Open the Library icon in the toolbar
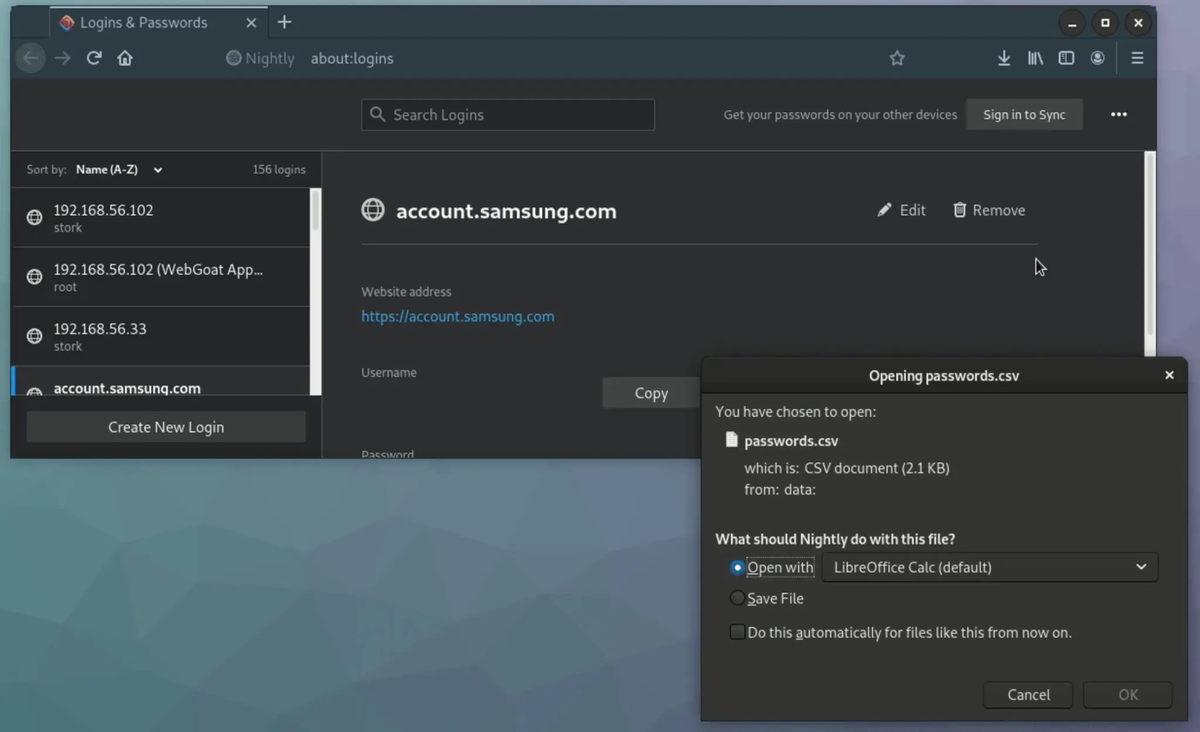The image size is (1200, 732). click(x=1035, y=58)
